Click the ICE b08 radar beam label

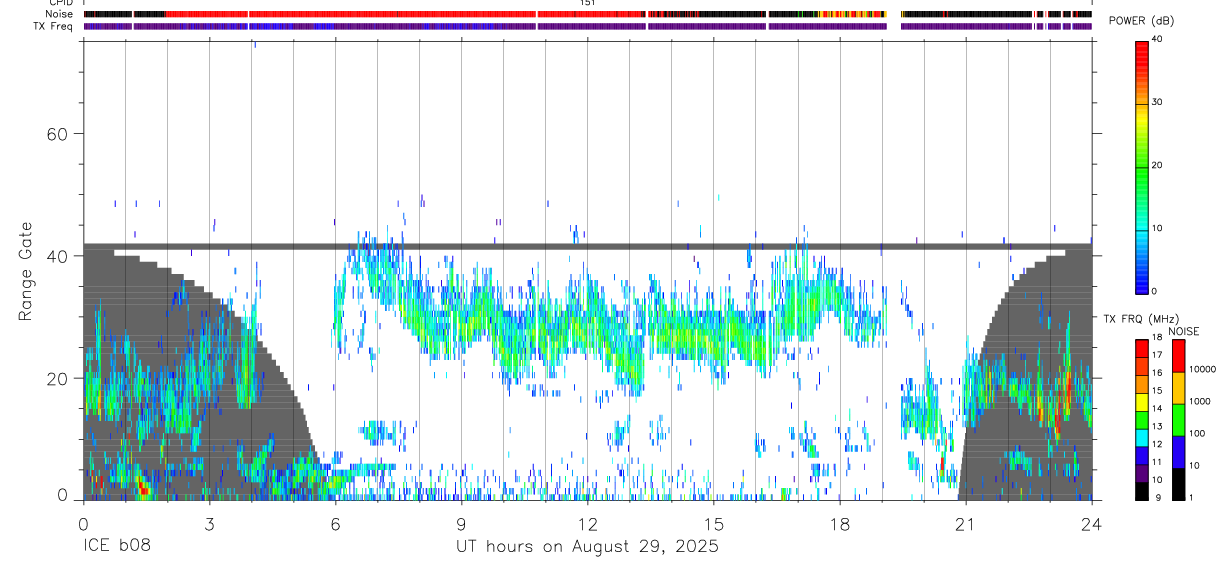click(115, 547)
